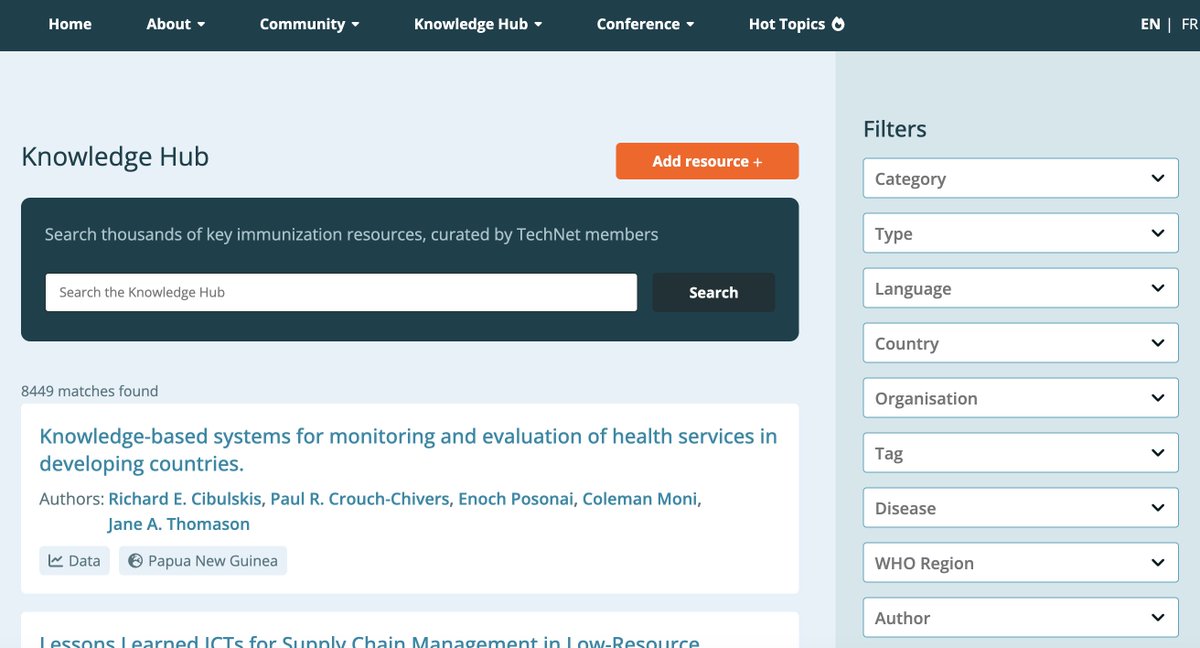Screen dimensions: 1200x648
Task: Click the Knowledge Hub page heading
Action: [x=115, y=157]
